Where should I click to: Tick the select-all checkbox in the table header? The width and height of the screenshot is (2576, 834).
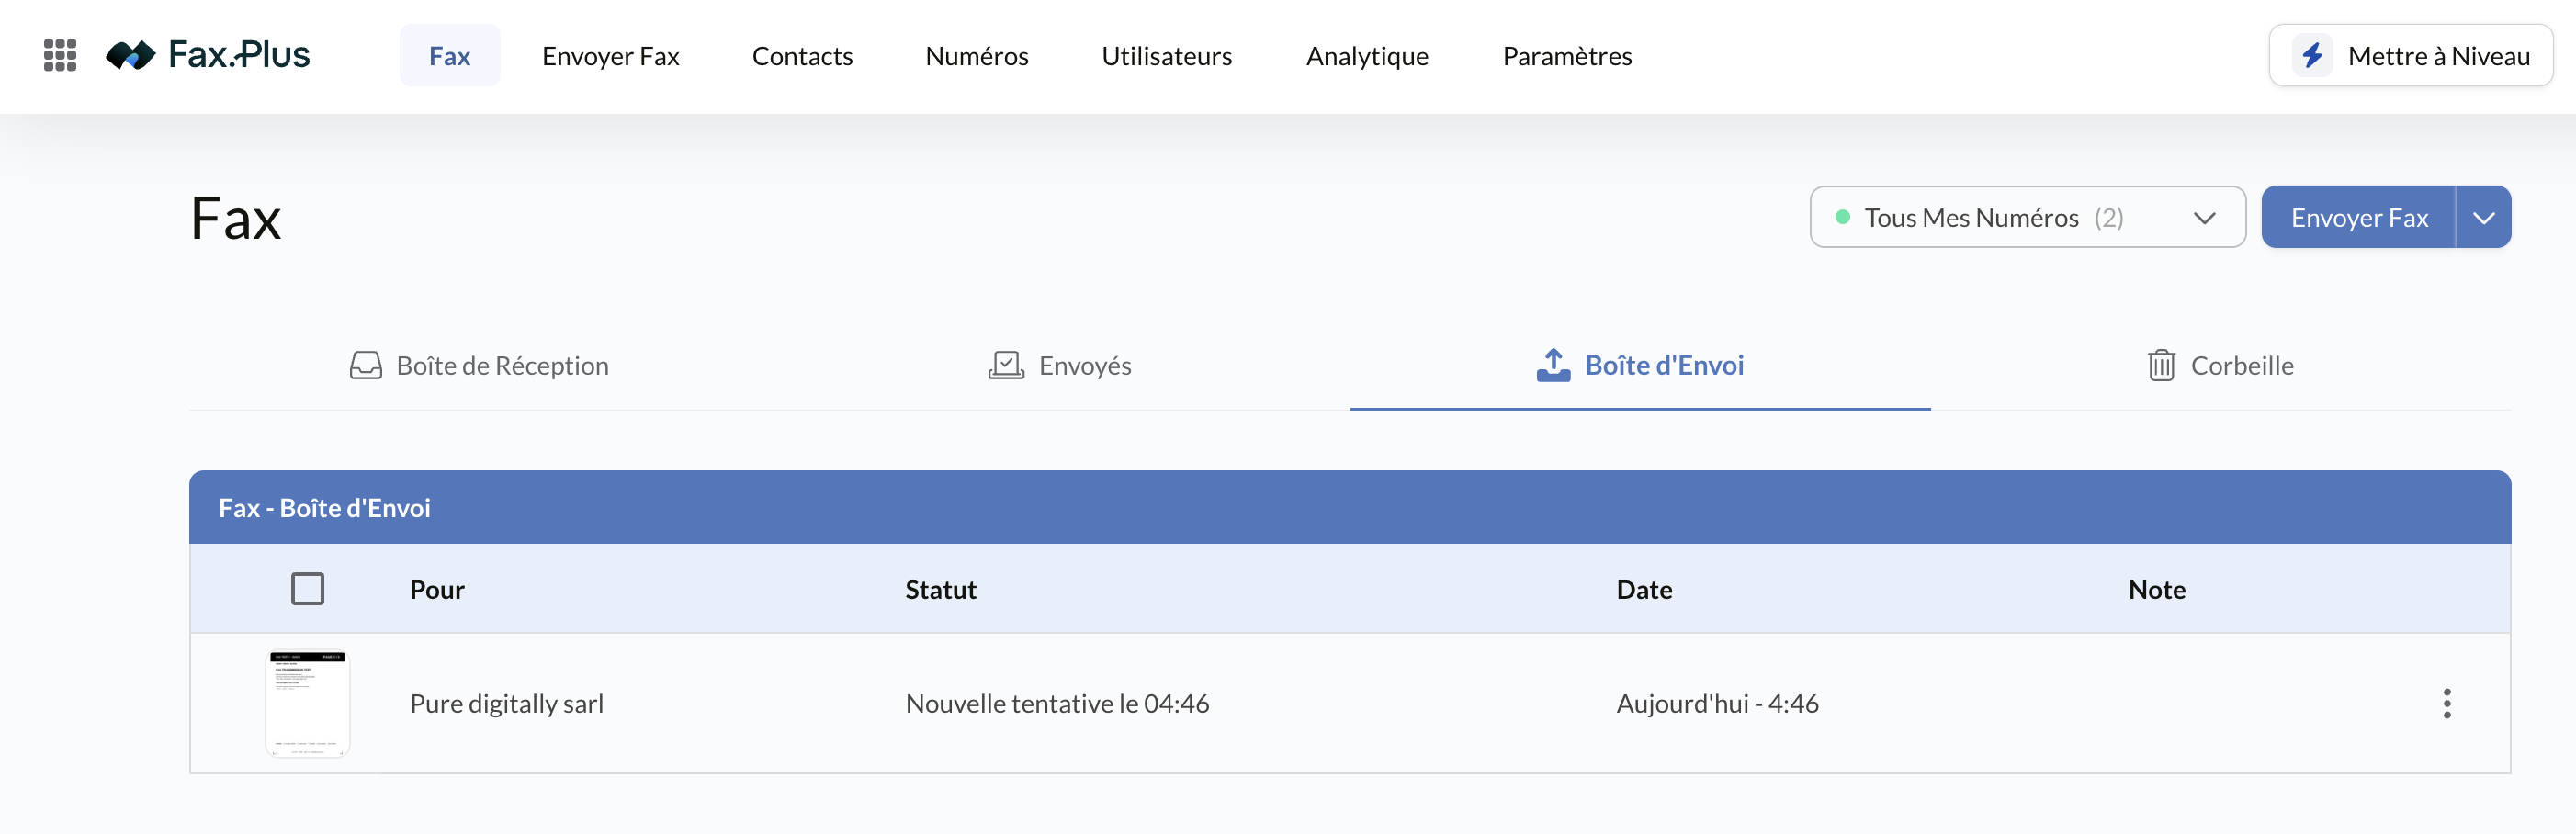pyautogui.click(x=307, y=588)
